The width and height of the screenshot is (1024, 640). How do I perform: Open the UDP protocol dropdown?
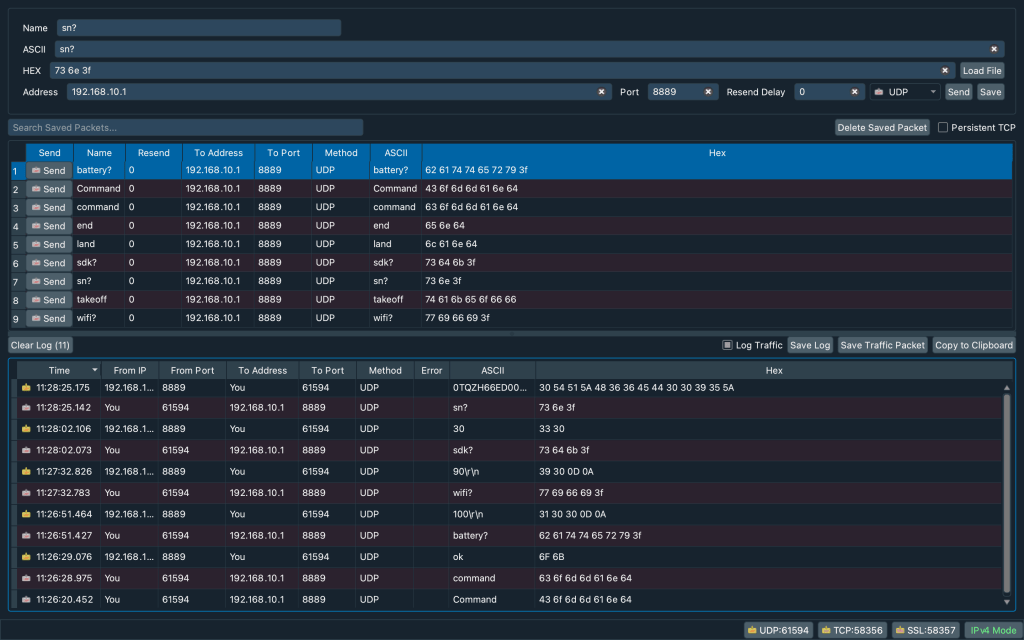[905, 92]
